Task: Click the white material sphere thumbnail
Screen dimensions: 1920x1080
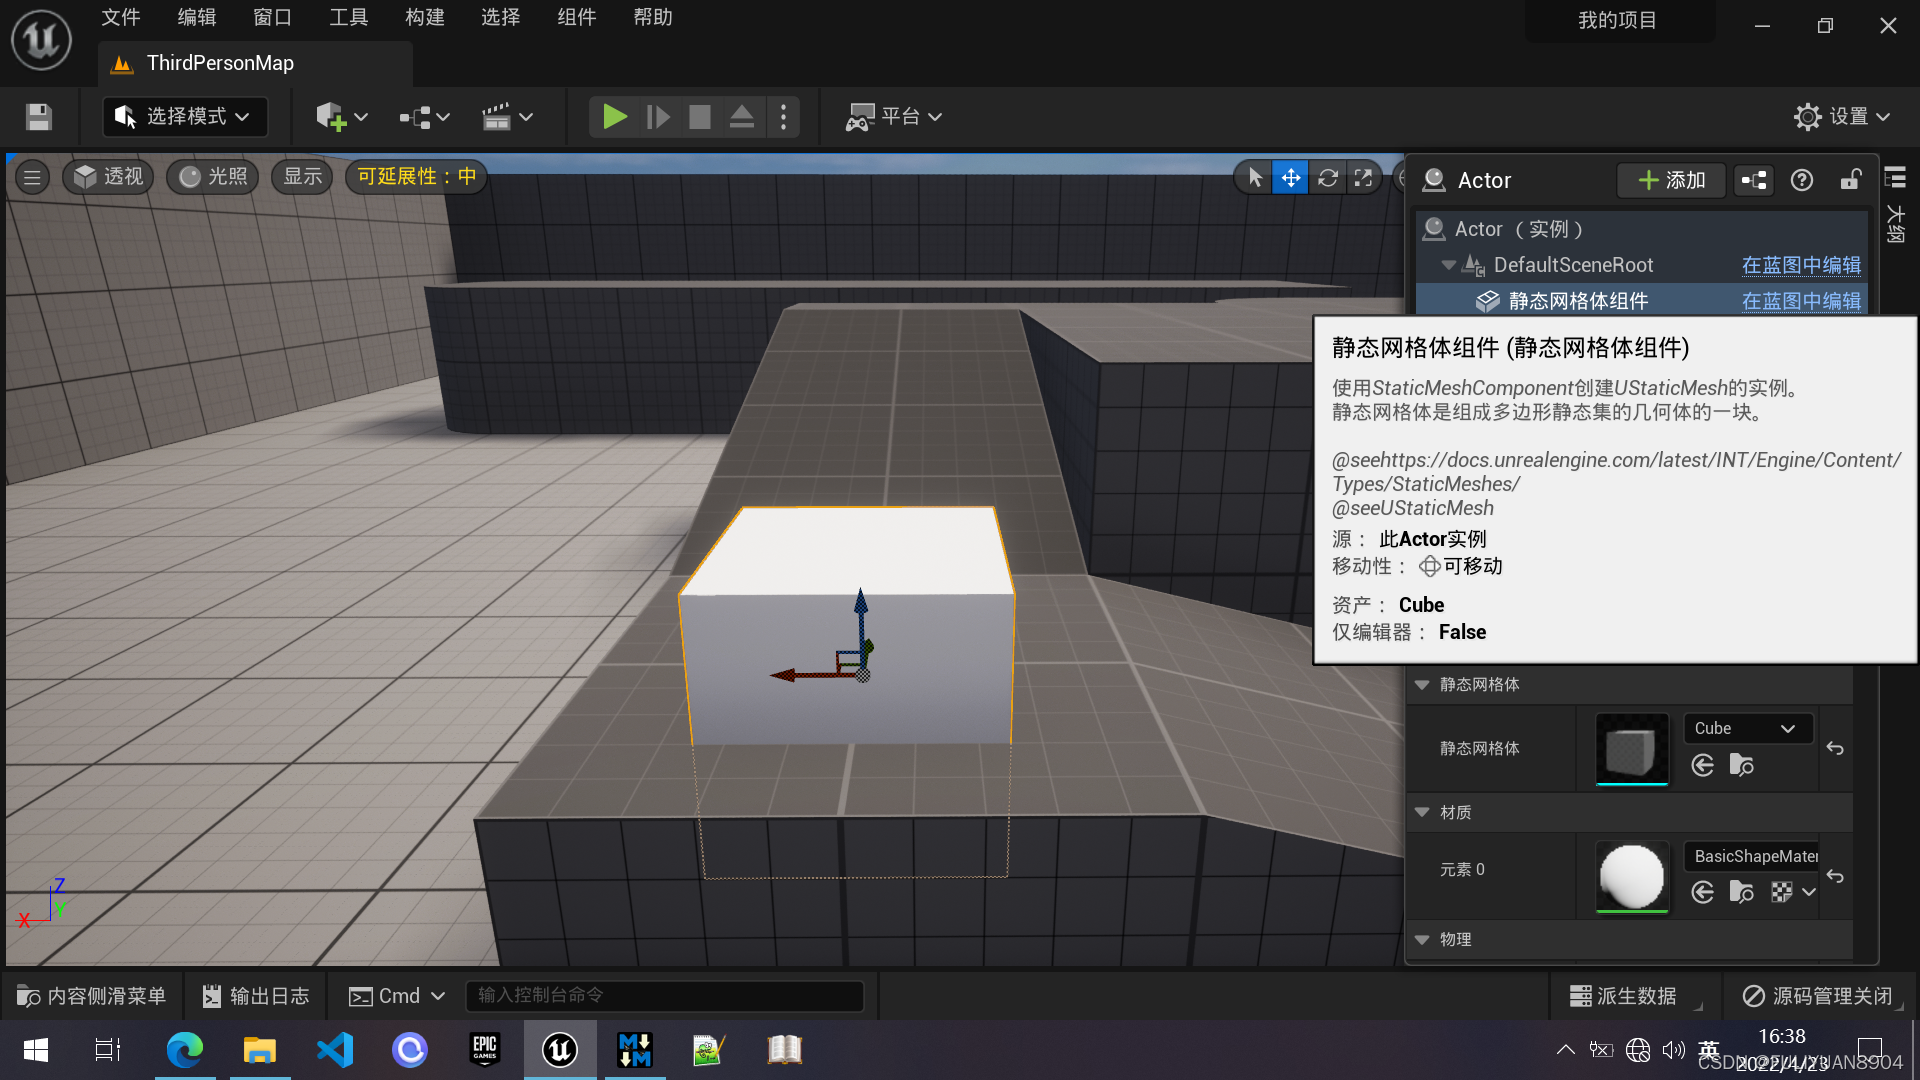Action: click(1632, 877)
